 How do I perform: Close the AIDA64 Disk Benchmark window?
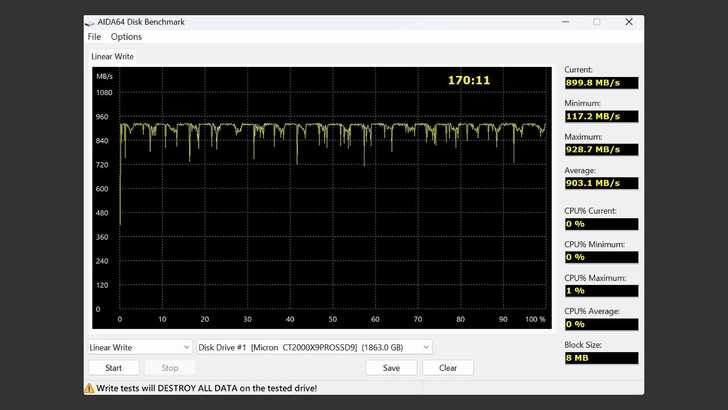pos(629,21)
